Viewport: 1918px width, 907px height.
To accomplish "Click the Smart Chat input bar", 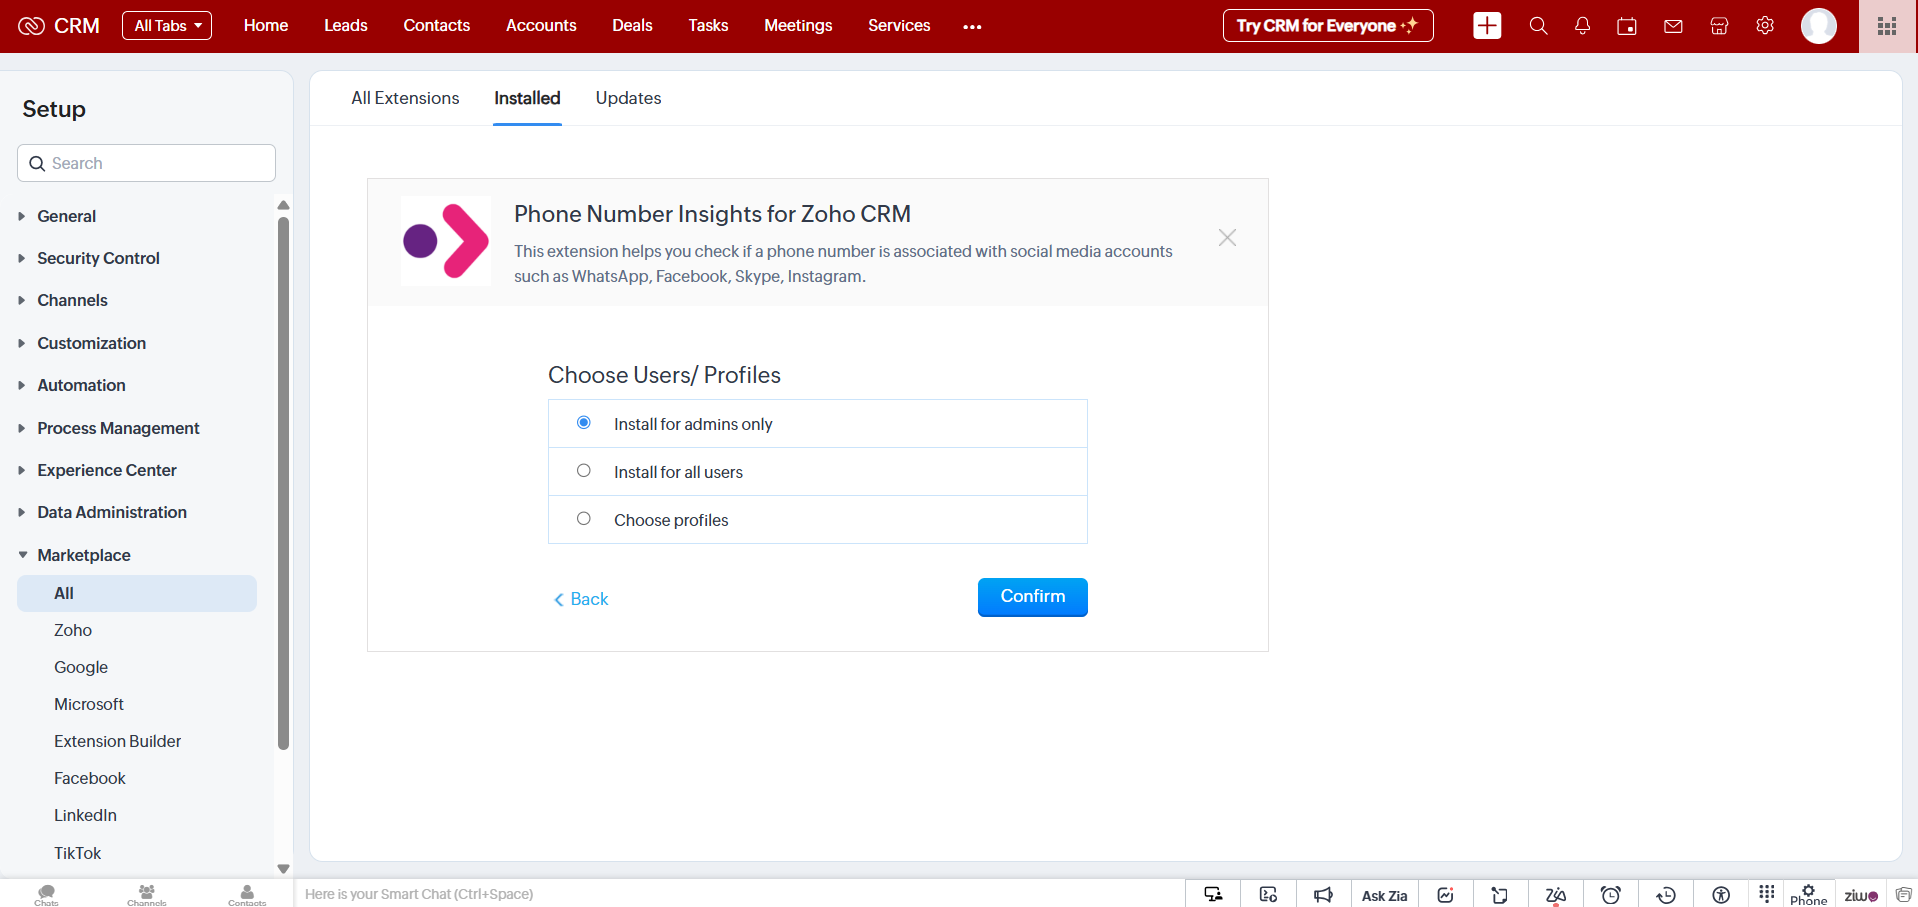I will point(740,894).
